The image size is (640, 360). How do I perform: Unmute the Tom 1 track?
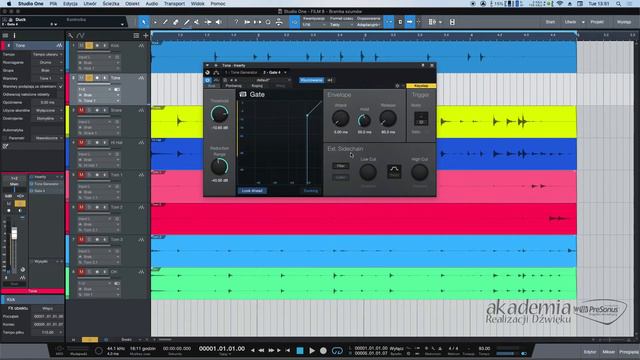tap(81, 175)
